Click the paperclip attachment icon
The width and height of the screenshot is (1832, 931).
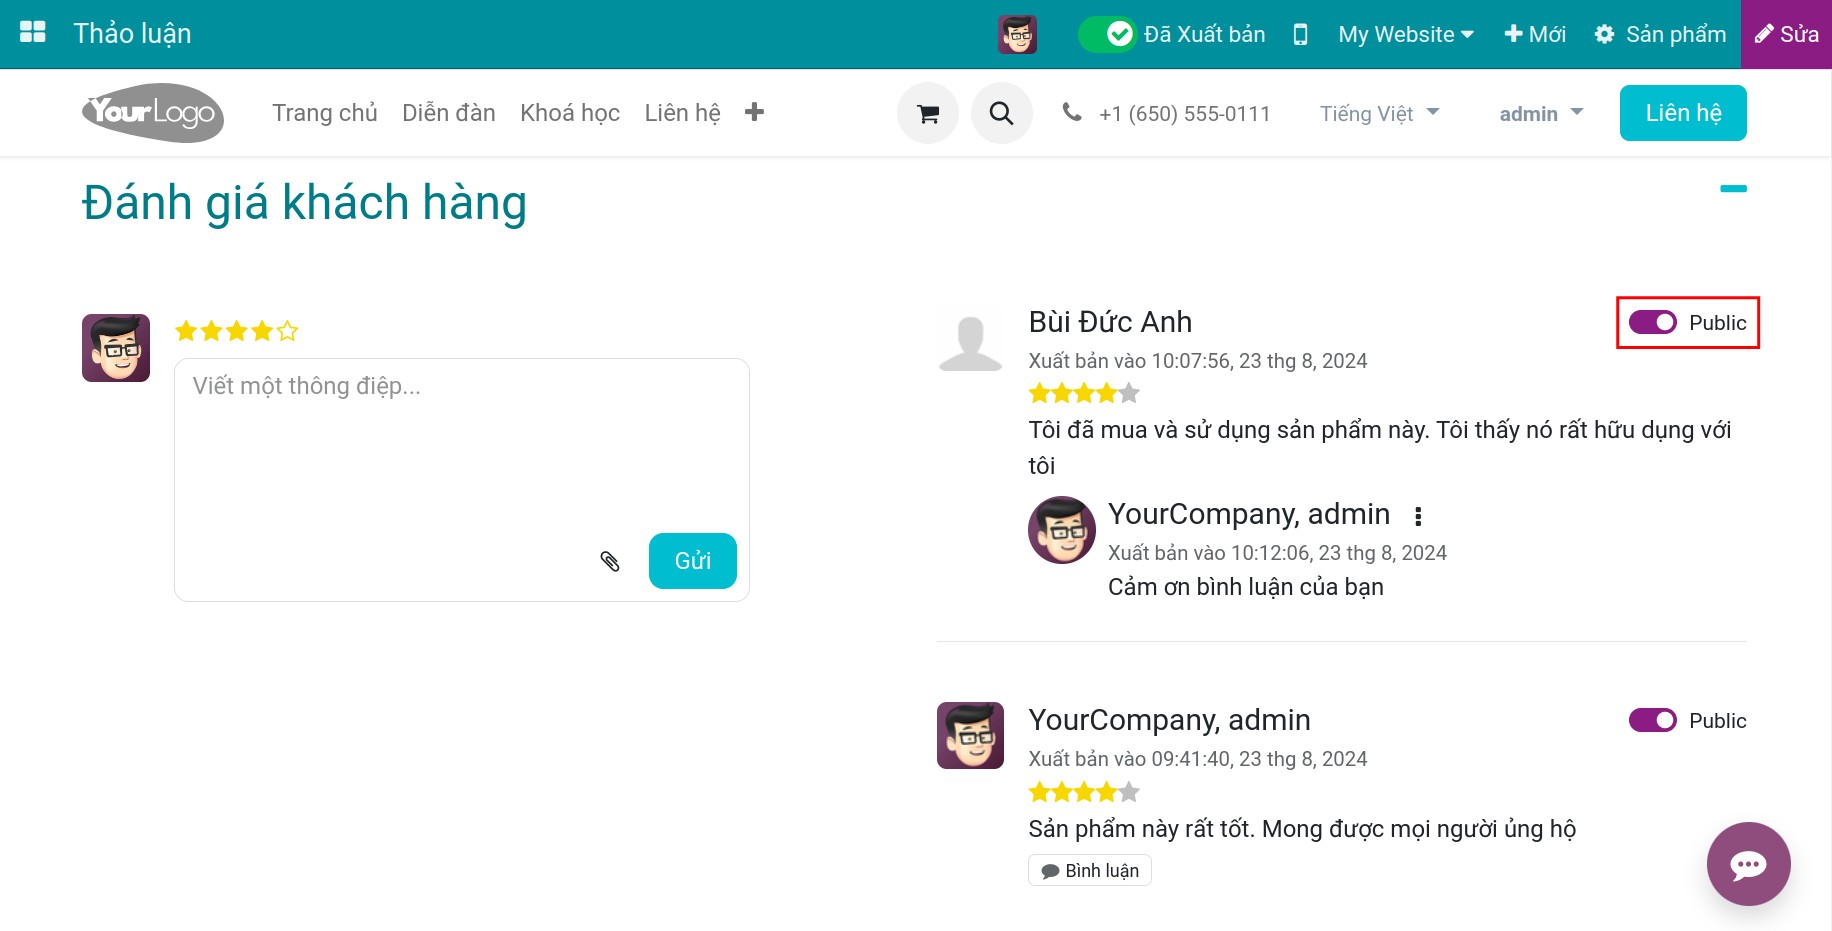tap(610, 561)
